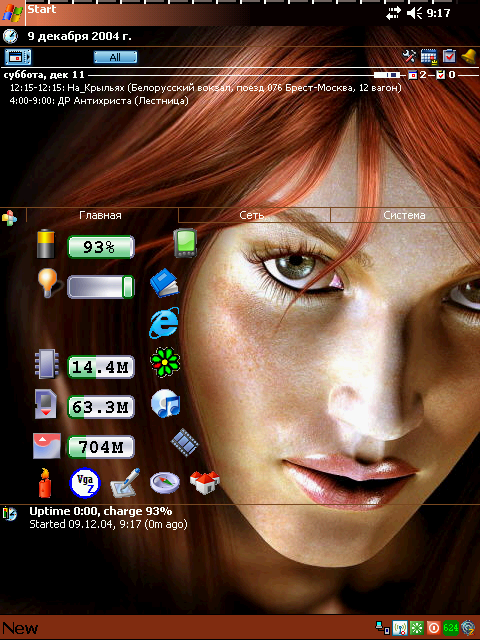The image size is (480, 640).
Task: Launch the Vga Z icon
Action: 85,483
